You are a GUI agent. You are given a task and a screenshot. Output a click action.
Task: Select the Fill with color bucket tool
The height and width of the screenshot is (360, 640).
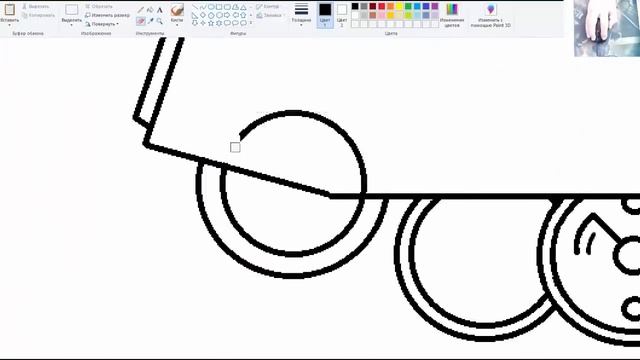150,10
